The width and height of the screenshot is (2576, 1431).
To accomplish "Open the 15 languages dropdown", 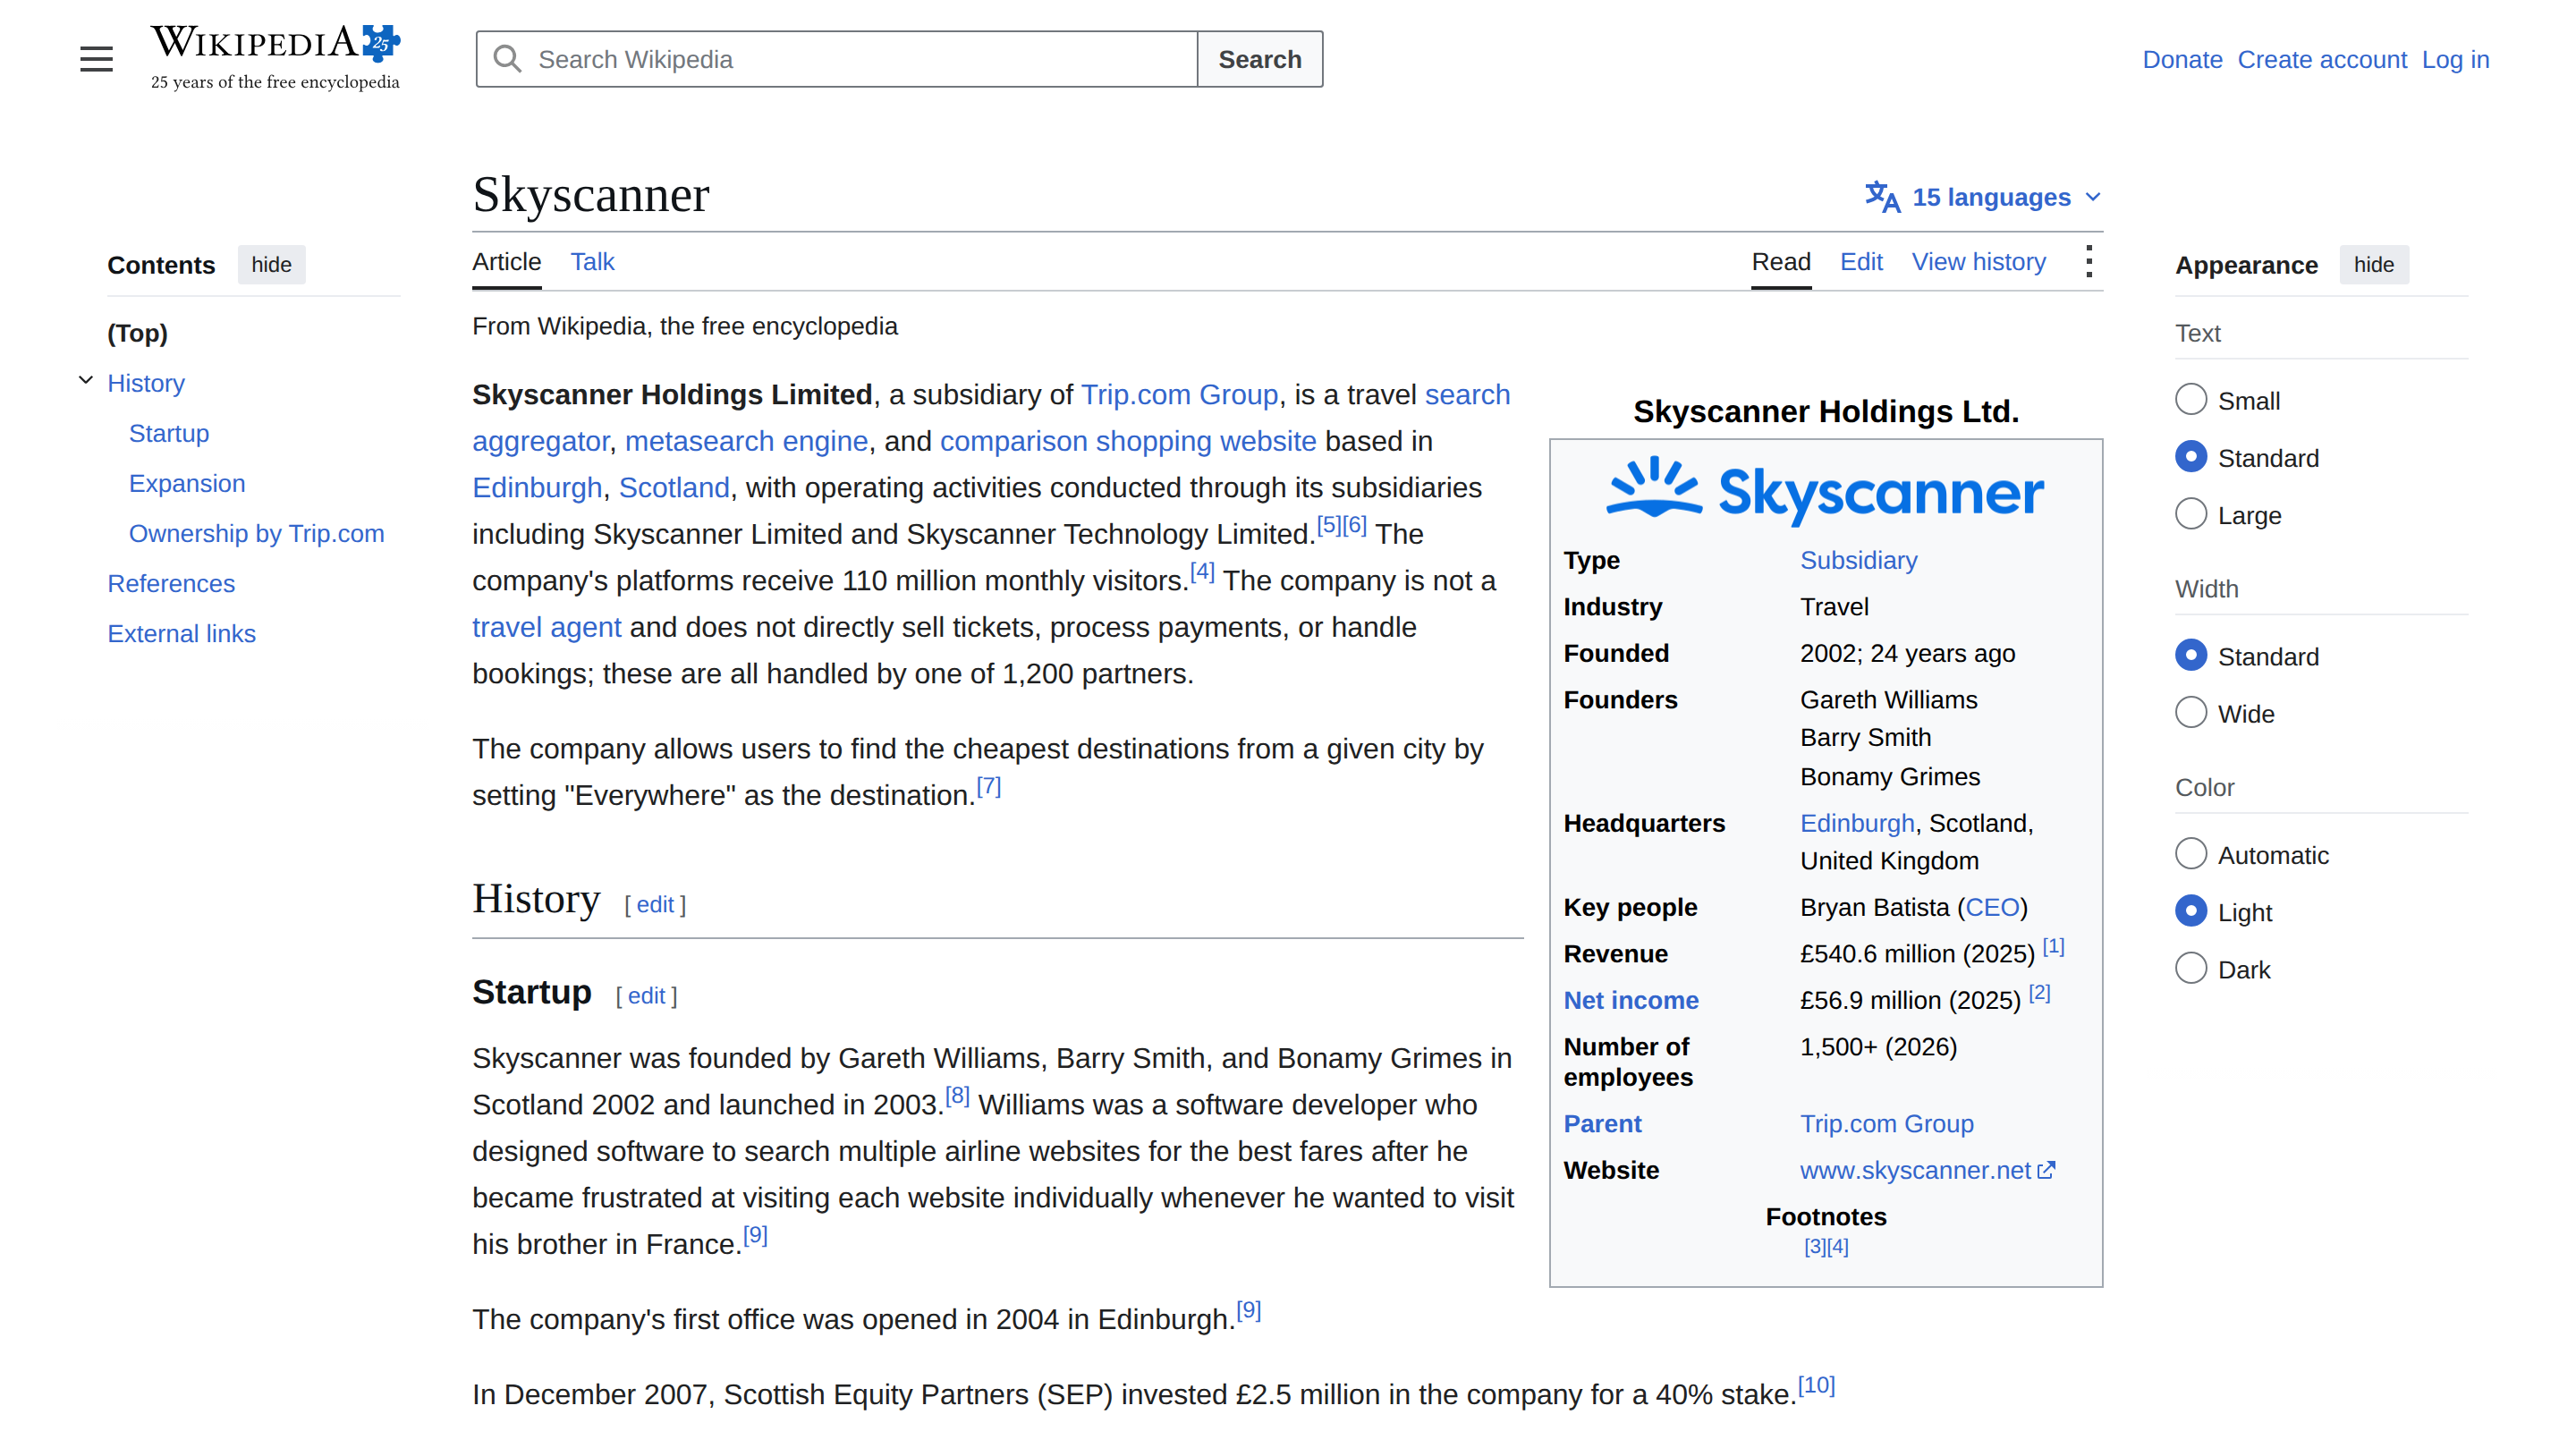I will [1984, 197].
